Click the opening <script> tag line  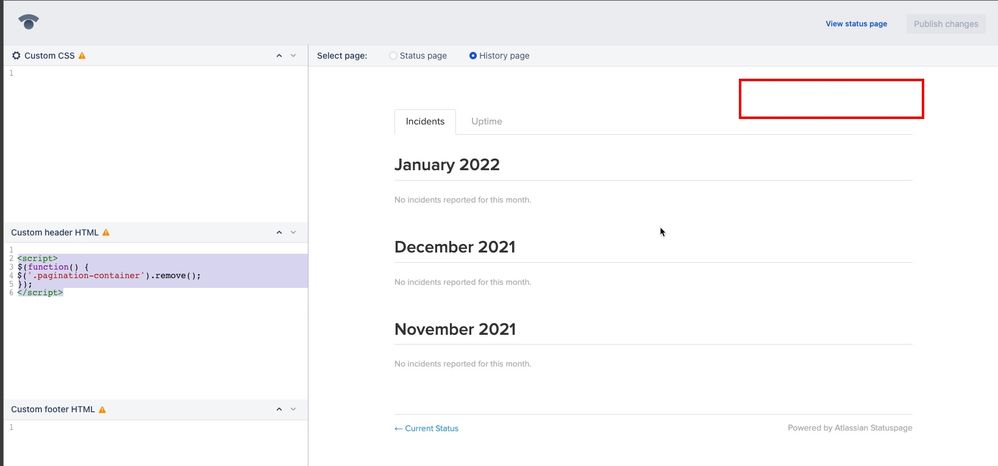(x=37, y=258)
